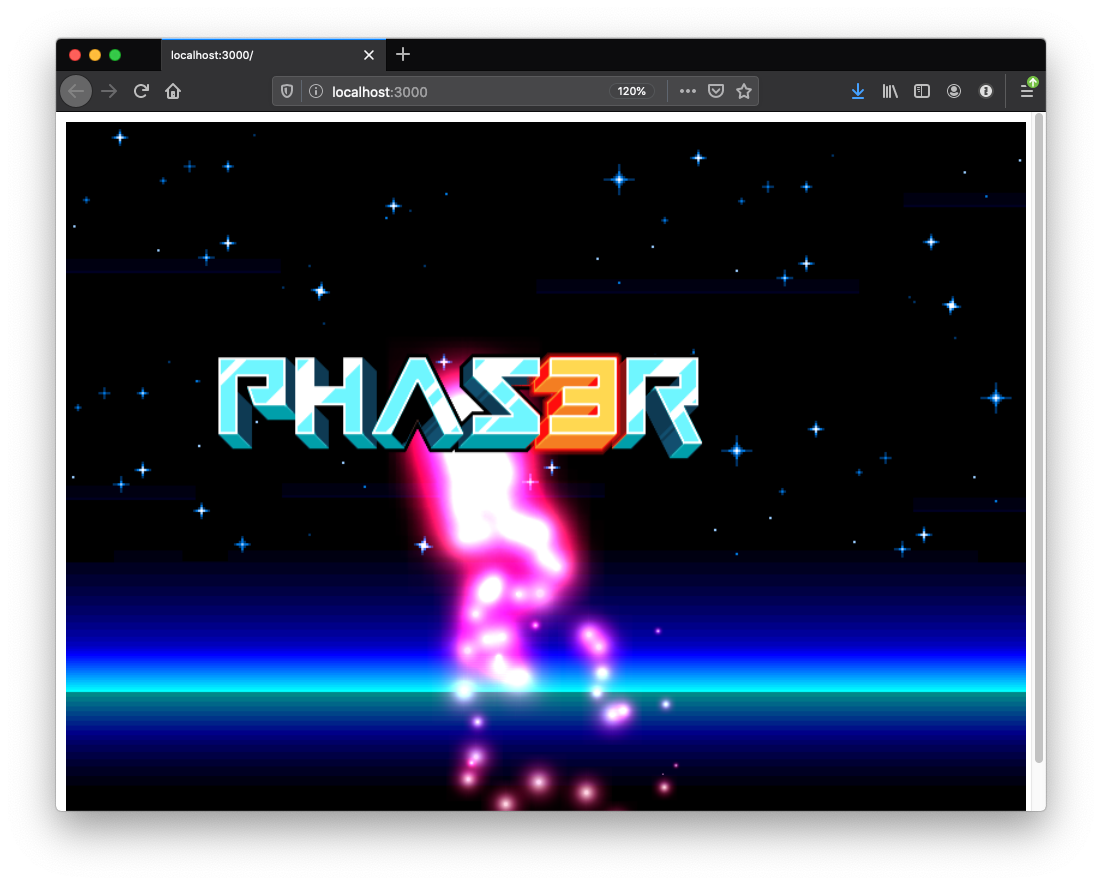Open the Downloads panel icon
1102x885 pixels.
(x=857, y=91)
